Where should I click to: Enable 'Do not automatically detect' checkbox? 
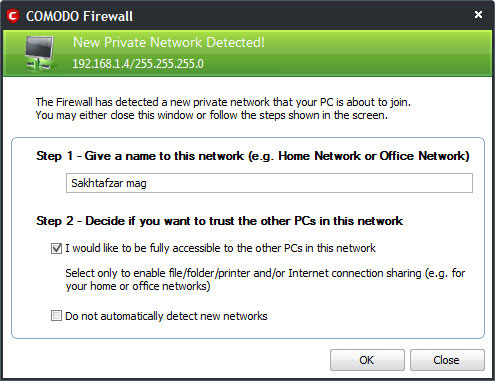coord(56,315)
